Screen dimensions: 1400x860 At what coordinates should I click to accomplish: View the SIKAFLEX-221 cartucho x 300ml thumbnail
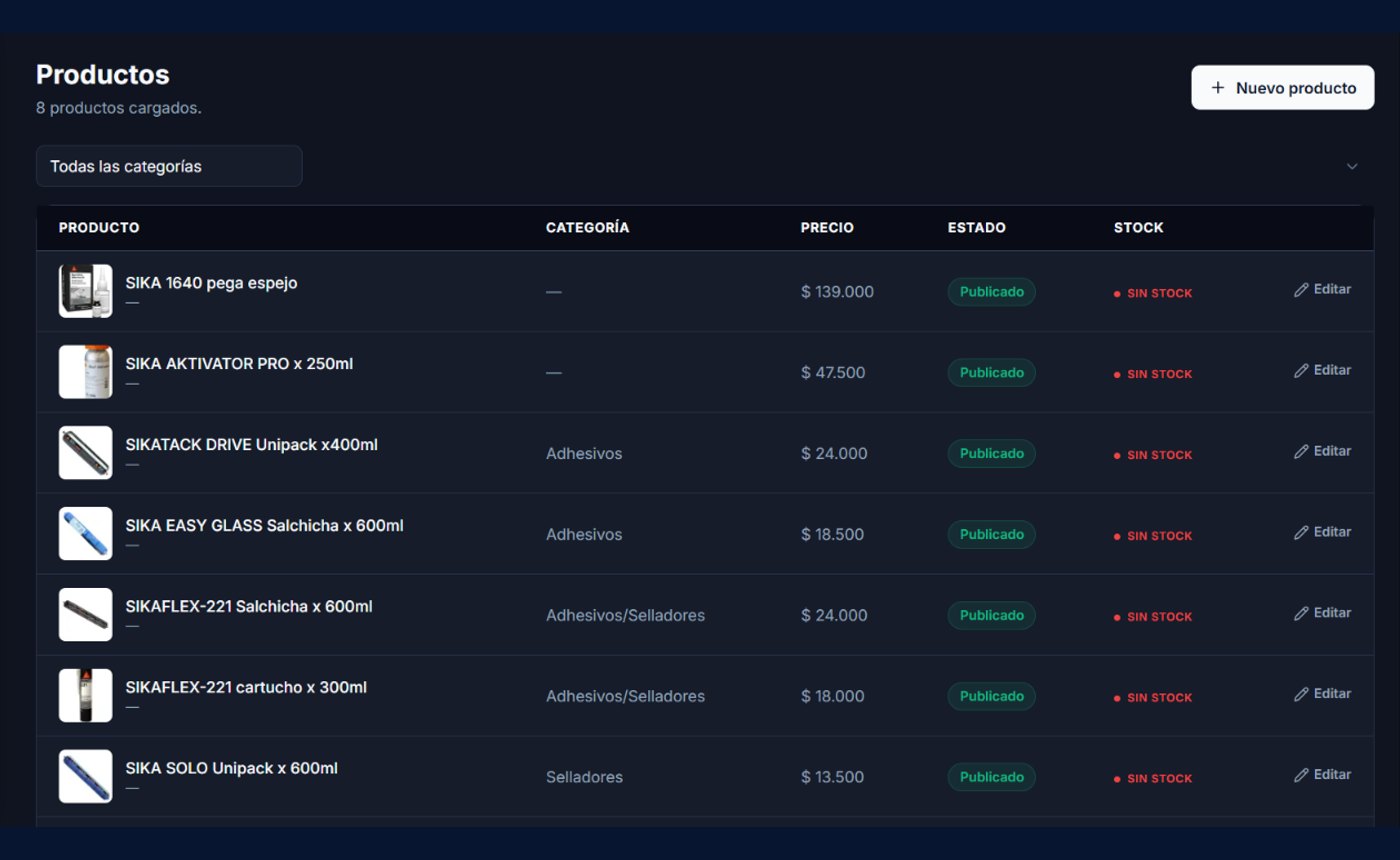[86, 696]
